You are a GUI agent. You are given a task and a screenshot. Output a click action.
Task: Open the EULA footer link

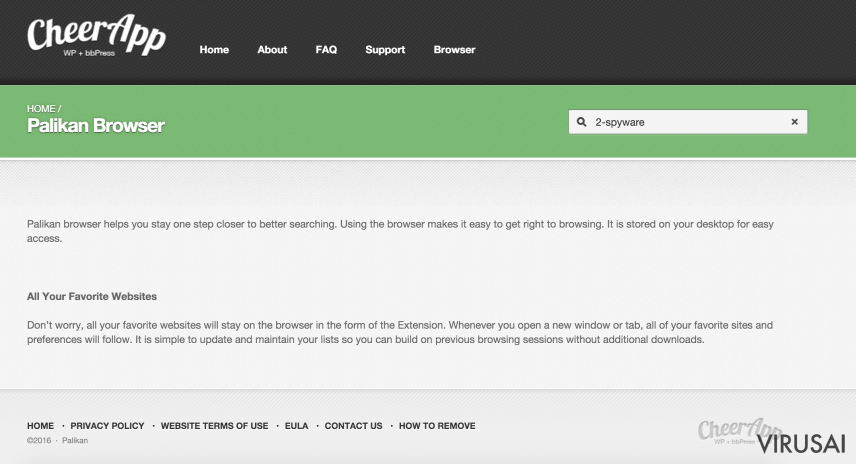click(x=296, y=426)
